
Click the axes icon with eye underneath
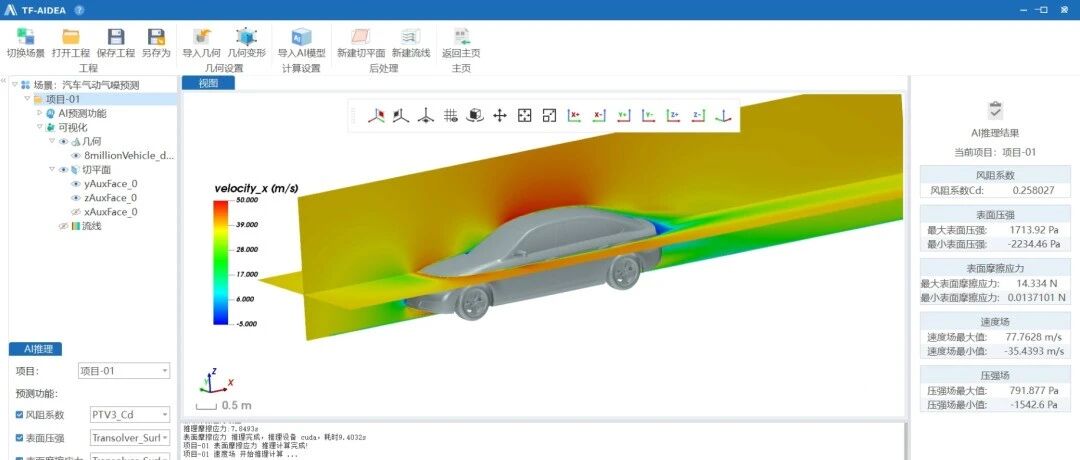pos(426,116)
